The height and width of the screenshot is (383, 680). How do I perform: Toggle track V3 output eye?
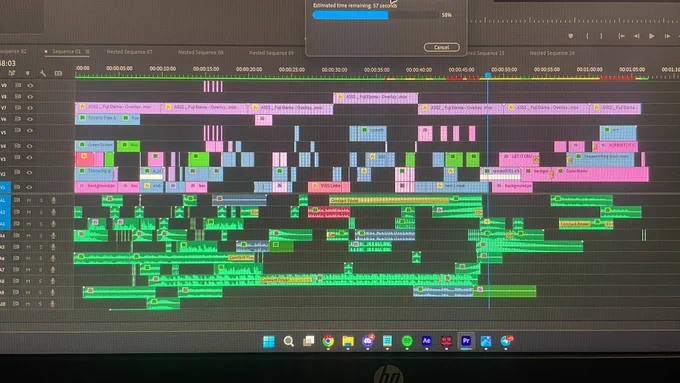click(30, 158)
